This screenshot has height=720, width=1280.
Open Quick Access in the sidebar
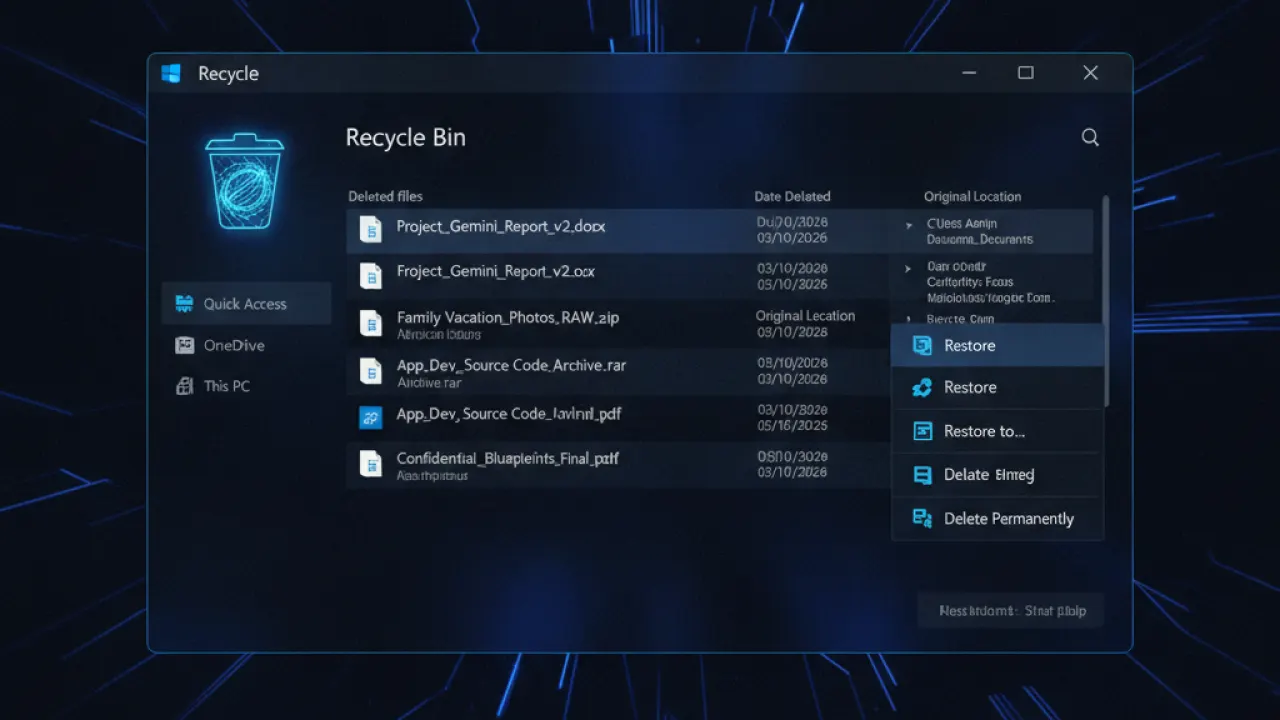(246, 303)
